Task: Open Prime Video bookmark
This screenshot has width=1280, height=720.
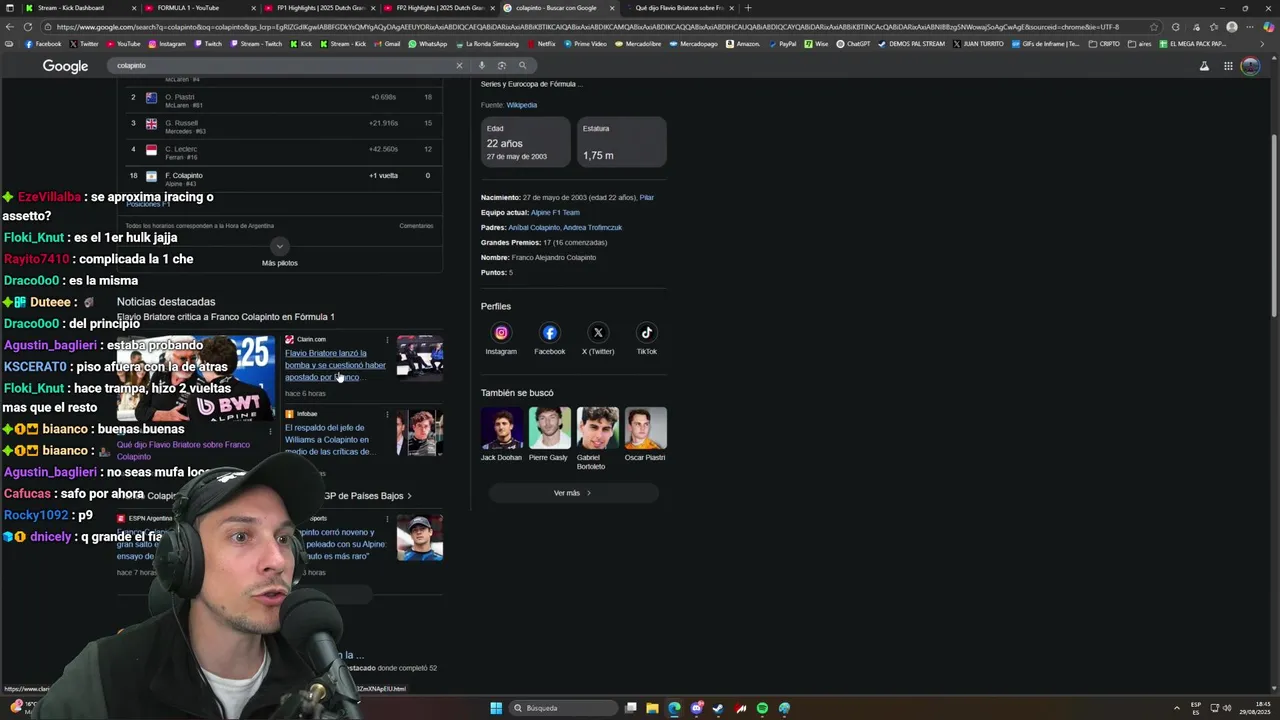Action: pos(586,44)
